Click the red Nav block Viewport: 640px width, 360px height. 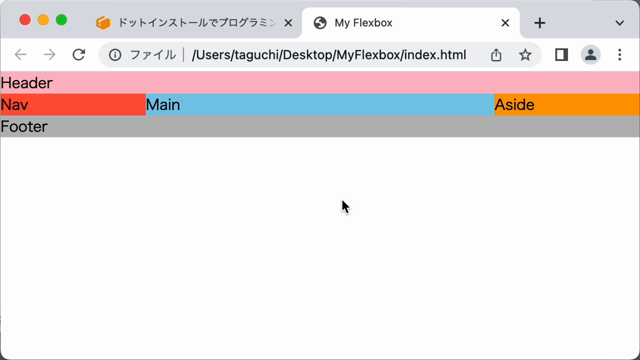[x=73, y=104]
